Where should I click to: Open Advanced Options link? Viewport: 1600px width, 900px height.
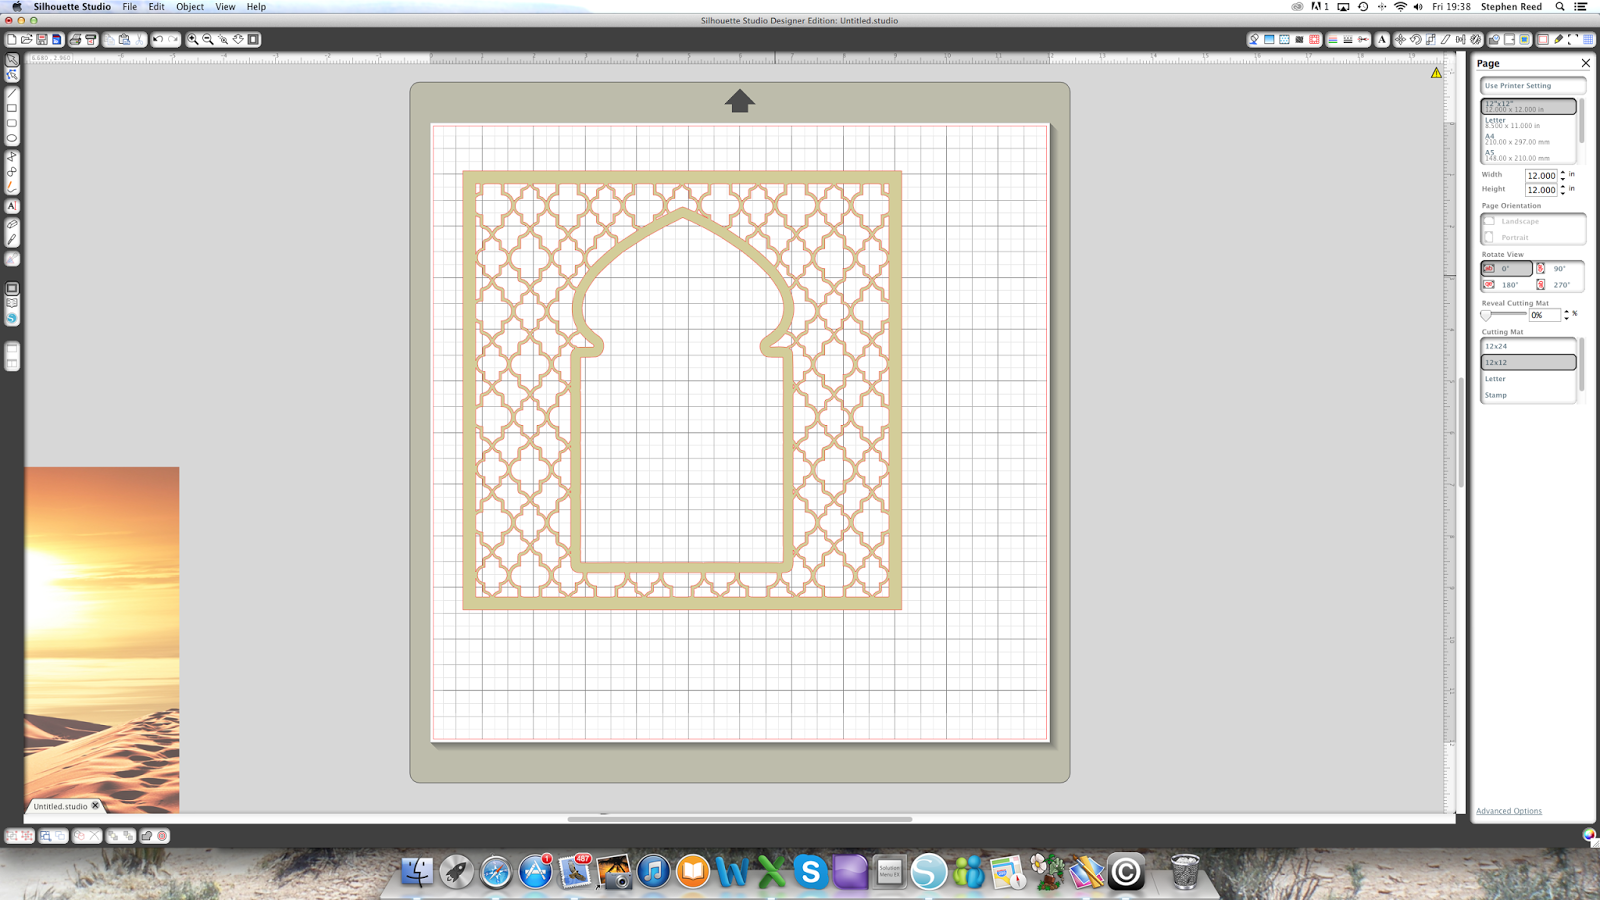(1509, 811)
